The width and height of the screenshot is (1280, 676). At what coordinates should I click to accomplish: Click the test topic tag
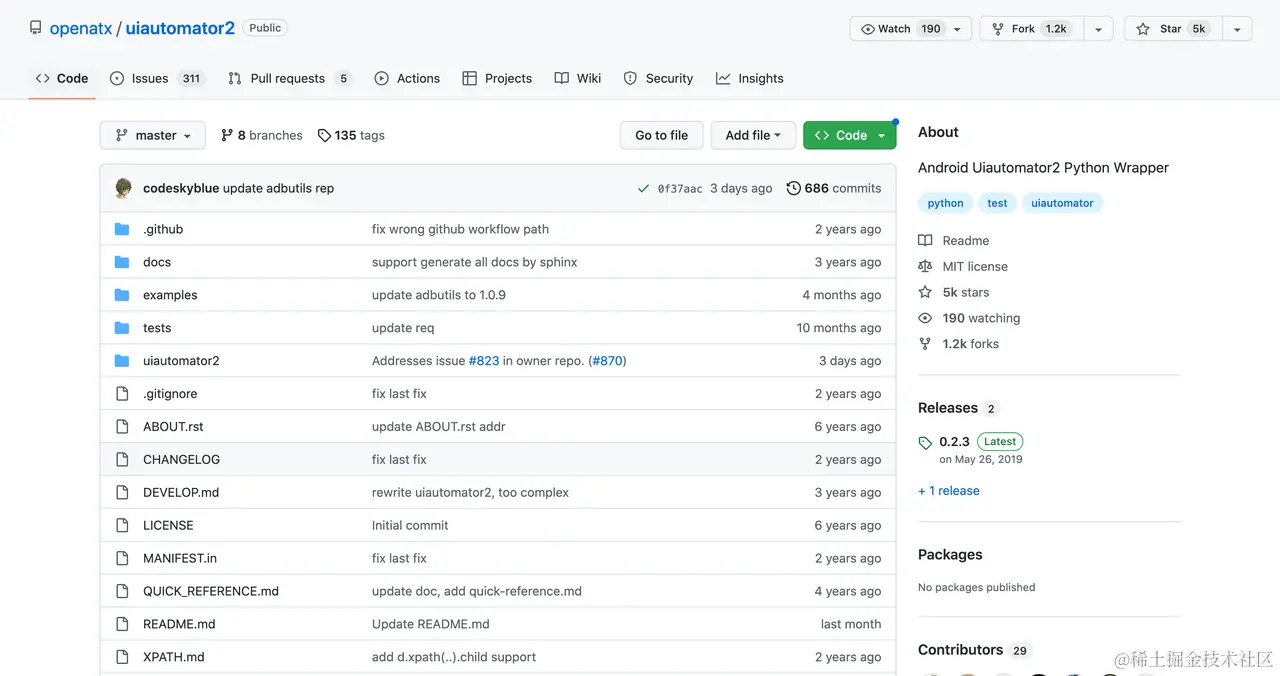point(997,203)
